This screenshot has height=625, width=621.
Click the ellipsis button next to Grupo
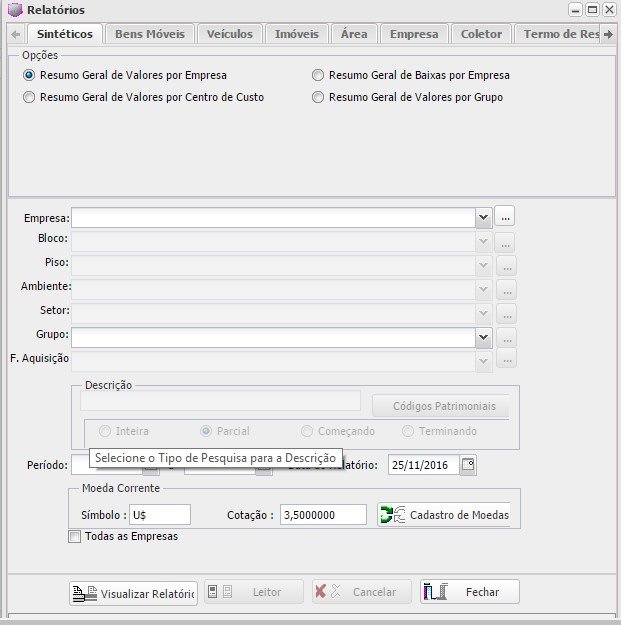505,338
